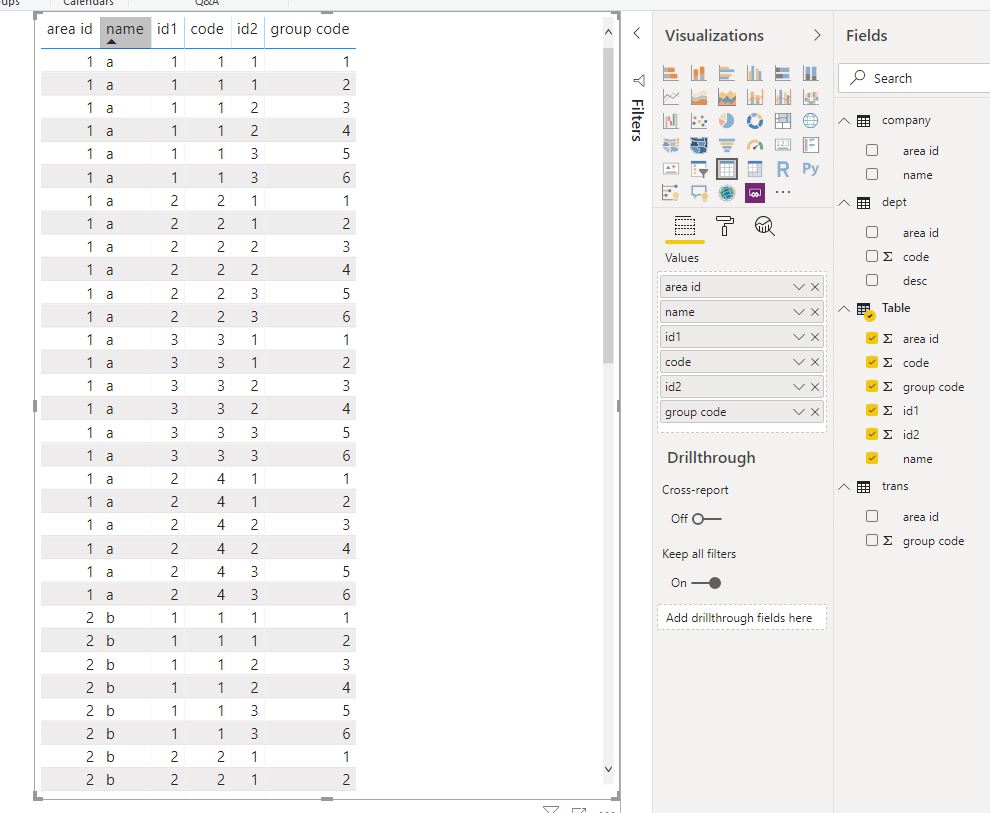Check desc field under dept table
Viewport: 990px width, 813px height.
click(872, 280)
